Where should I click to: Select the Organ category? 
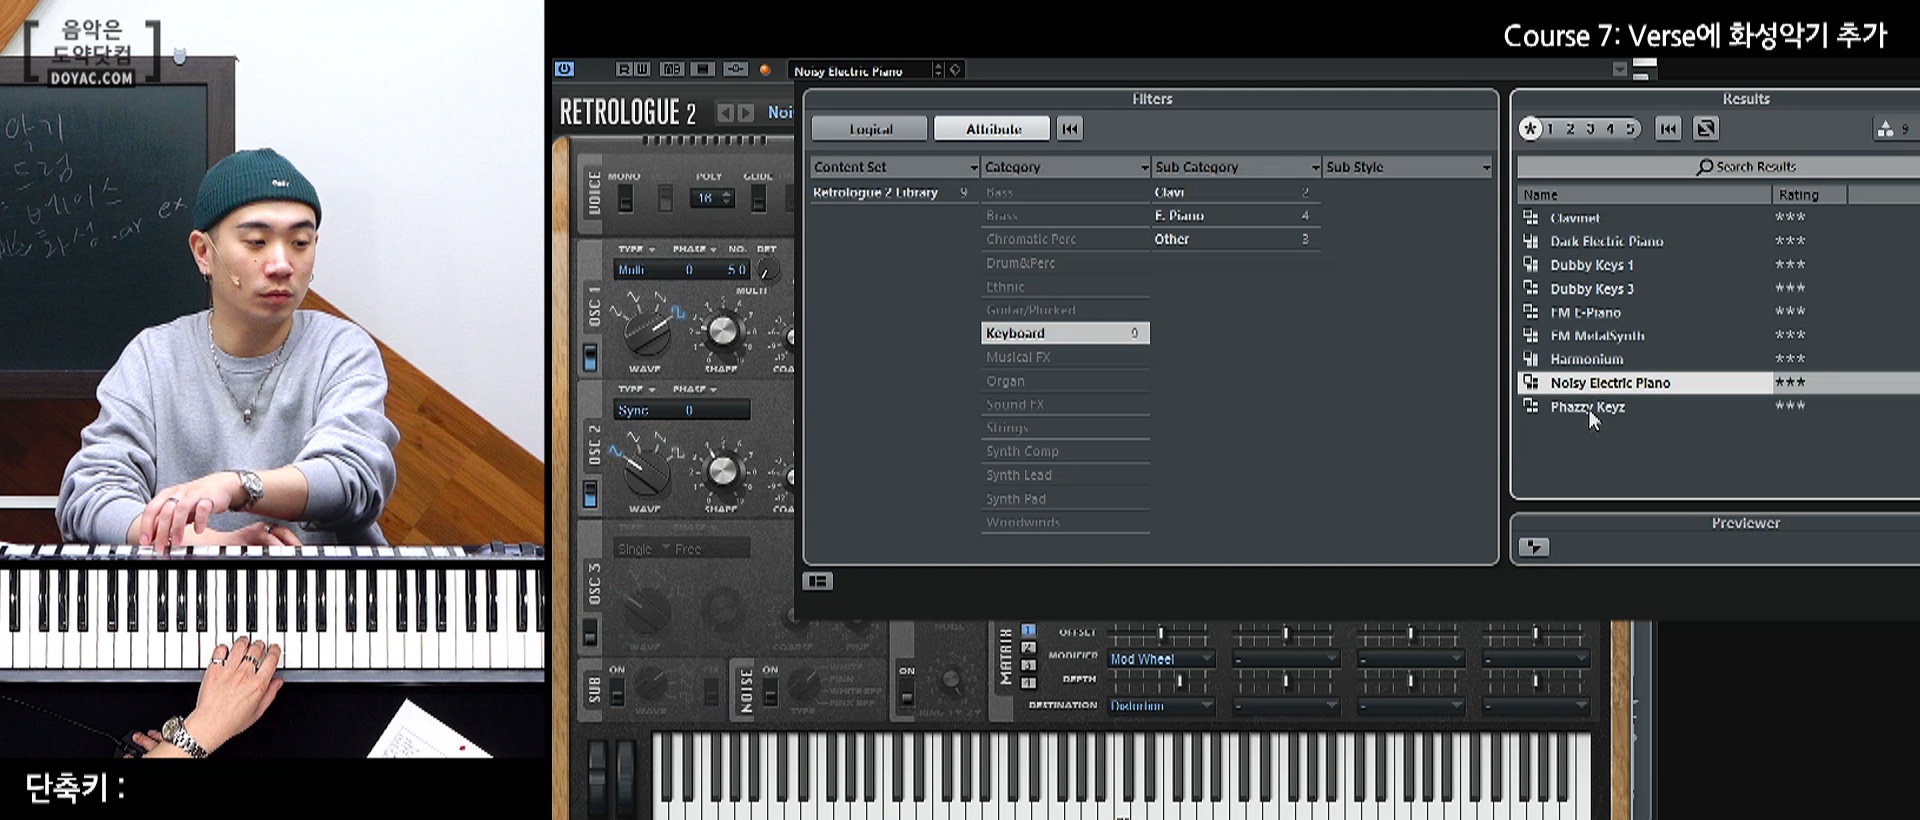1065,381
